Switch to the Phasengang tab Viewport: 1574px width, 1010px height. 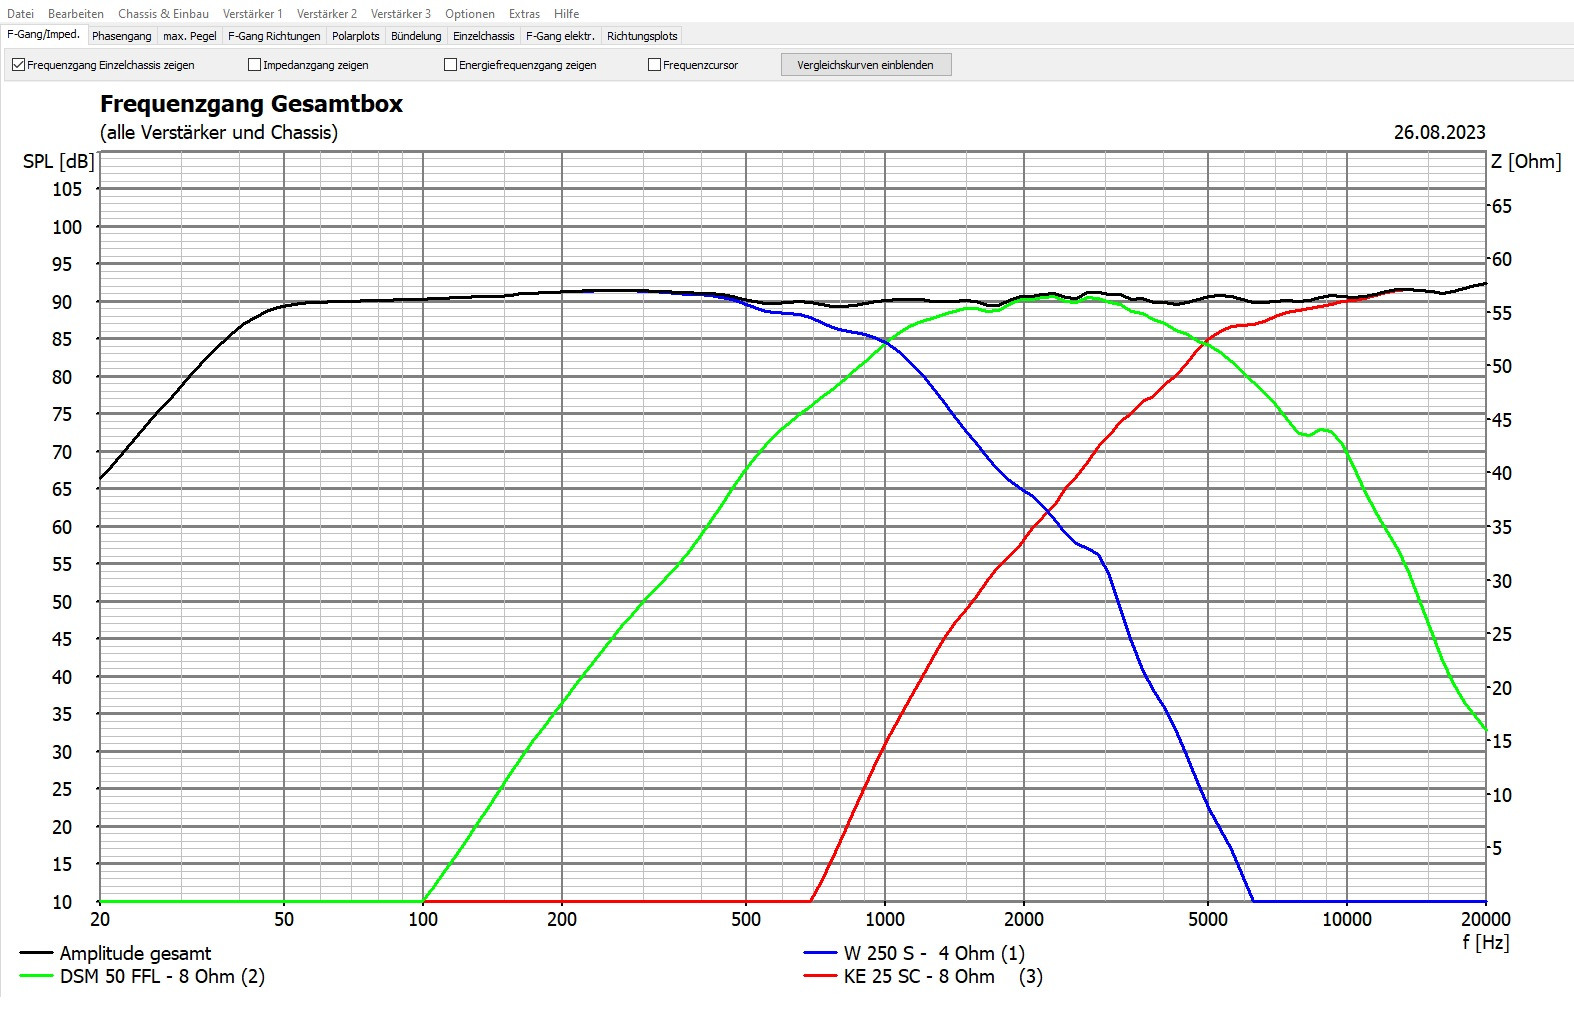[x=122, y=36]
